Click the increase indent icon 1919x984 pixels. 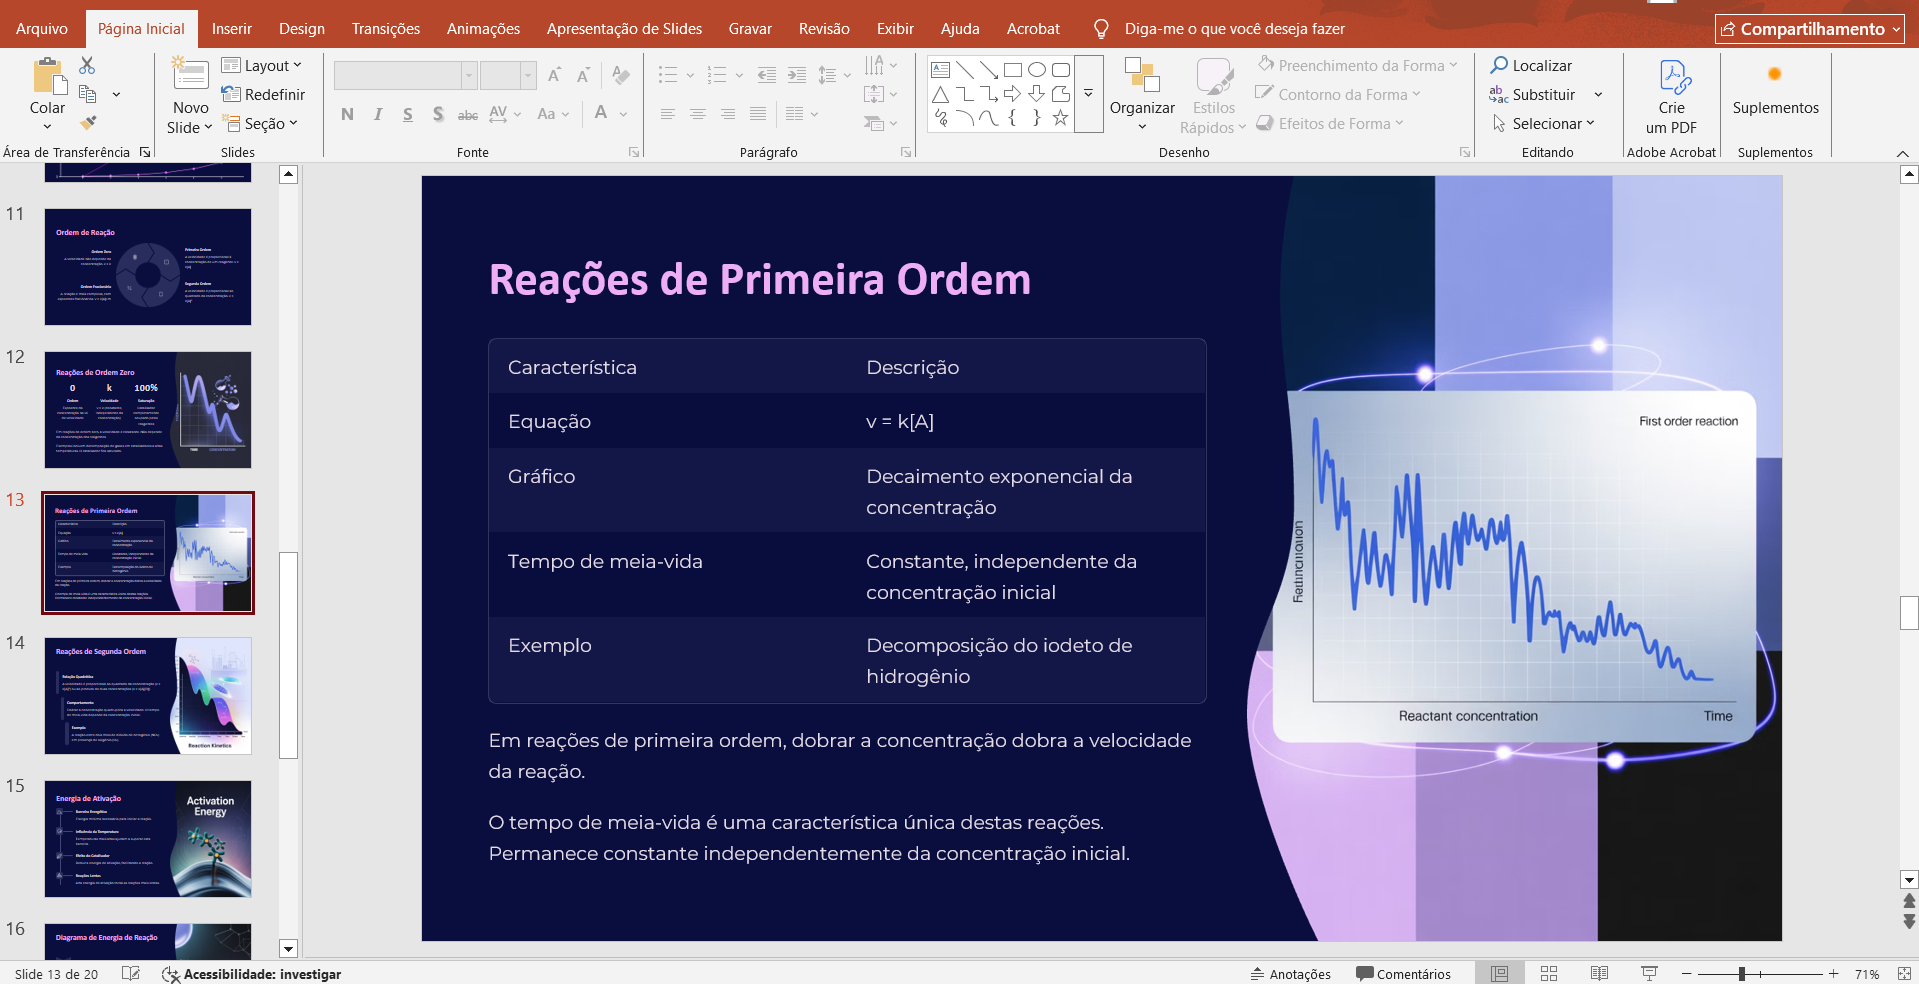tap(797, 75)
